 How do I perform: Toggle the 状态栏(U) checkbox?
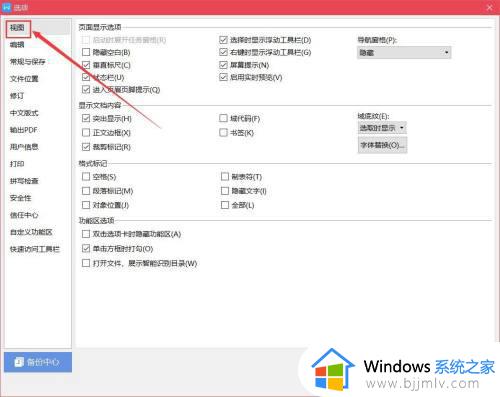[86, 77]
